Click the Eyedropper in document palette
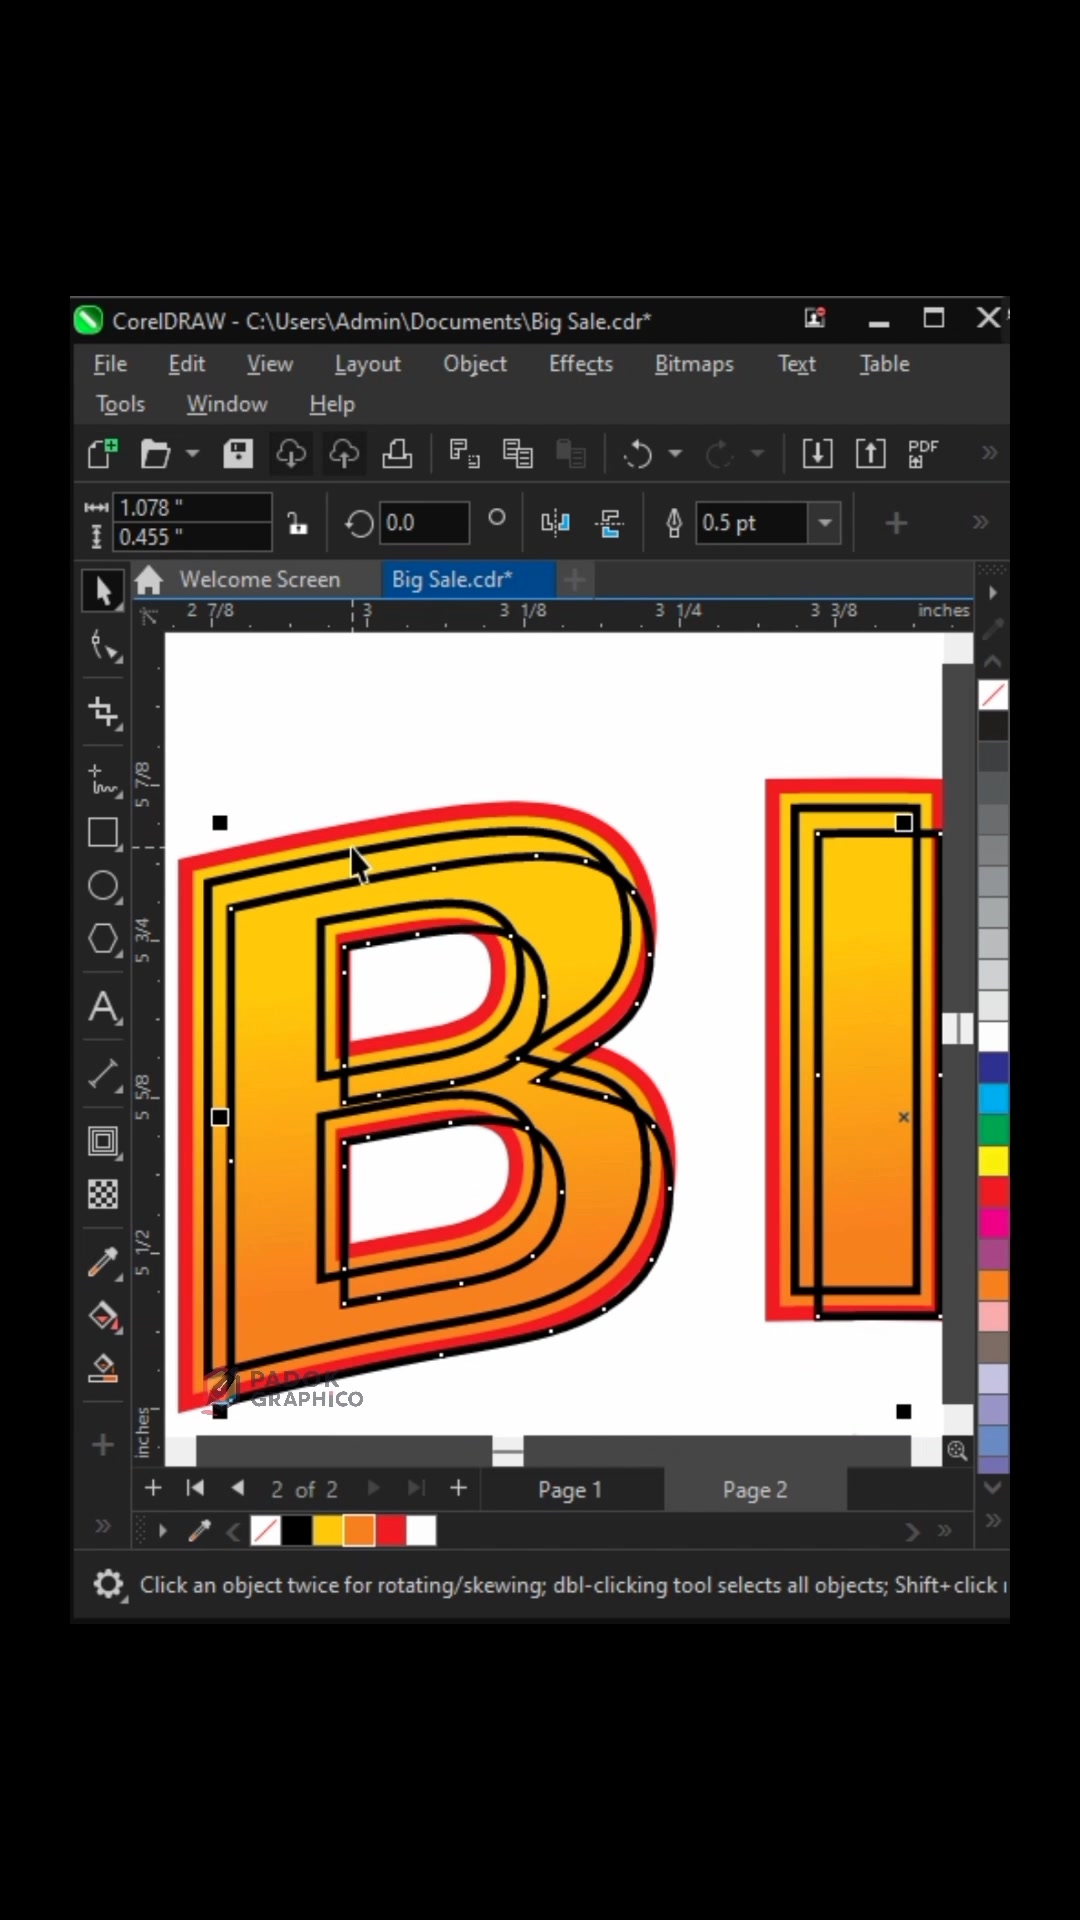 [199, 1530]
